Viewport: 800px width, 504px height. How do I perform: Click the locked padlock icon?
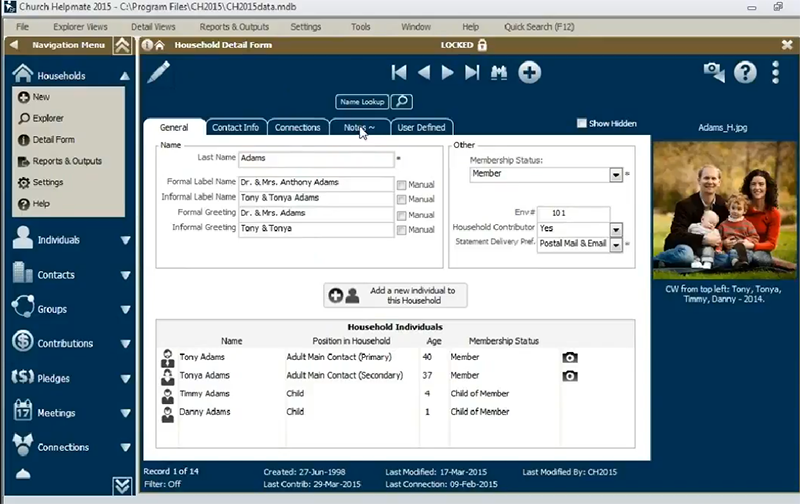(x=482, y=45)
